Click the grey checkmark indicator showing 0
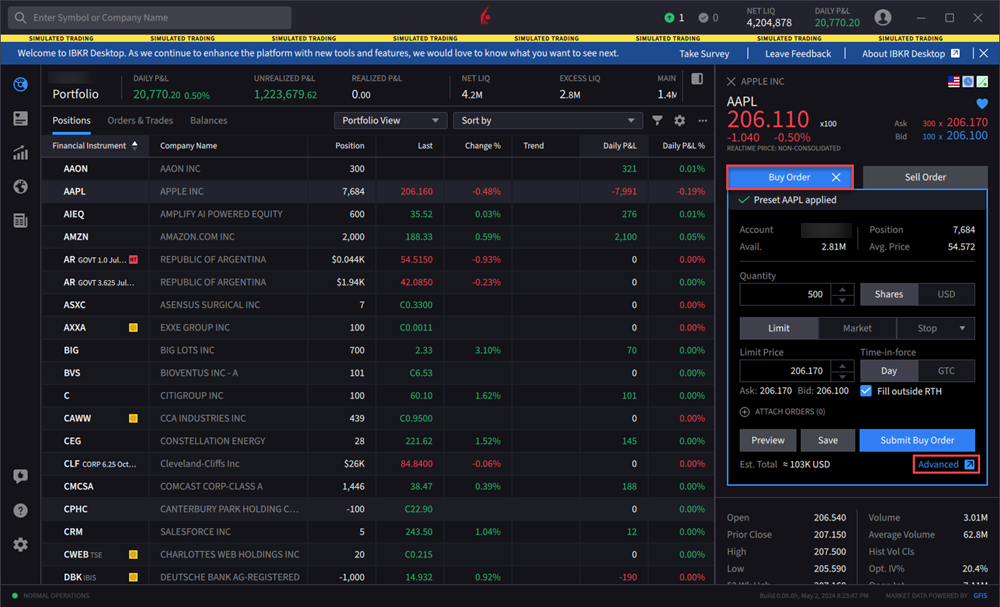This screenshot has height=607, width=1000. point(708,18)
